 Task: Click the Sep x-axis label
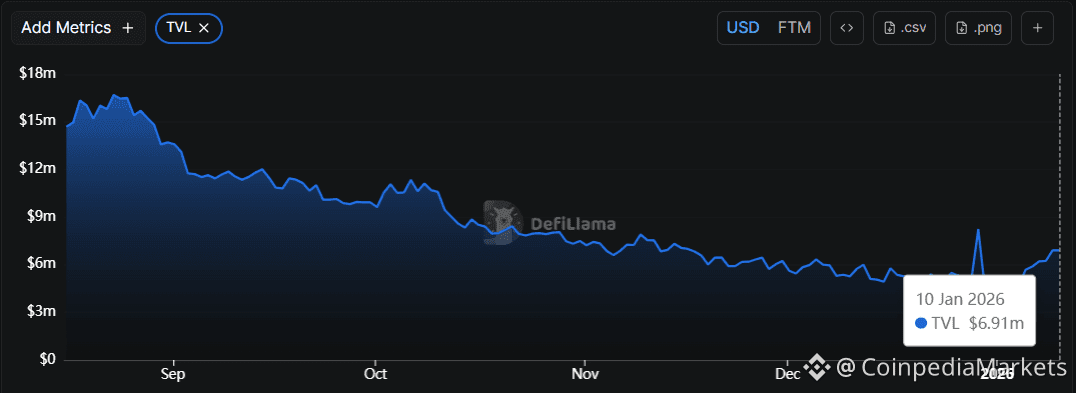[174, 374]
